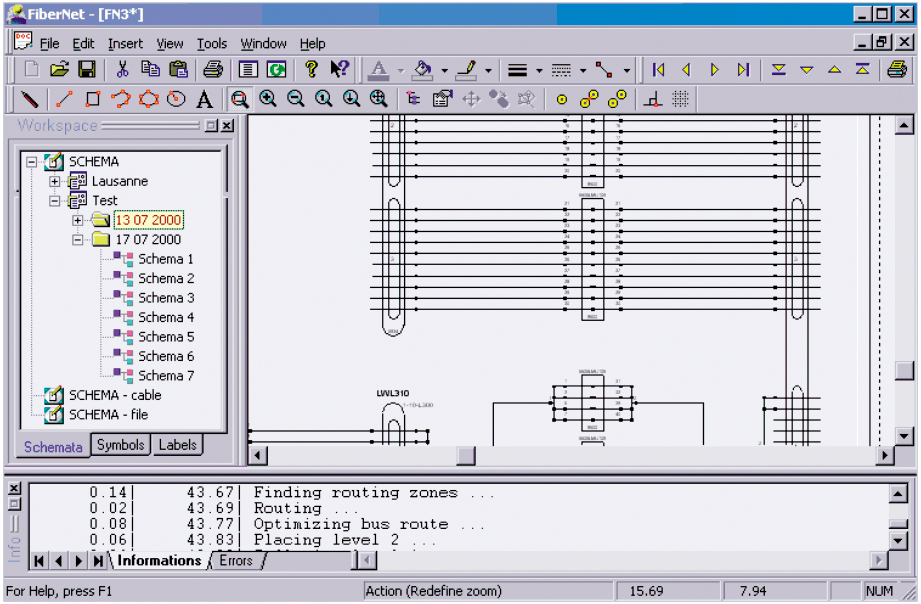Switch to the Errors tab
Viewport: 921px width, 604px height.
click(236, 561)
